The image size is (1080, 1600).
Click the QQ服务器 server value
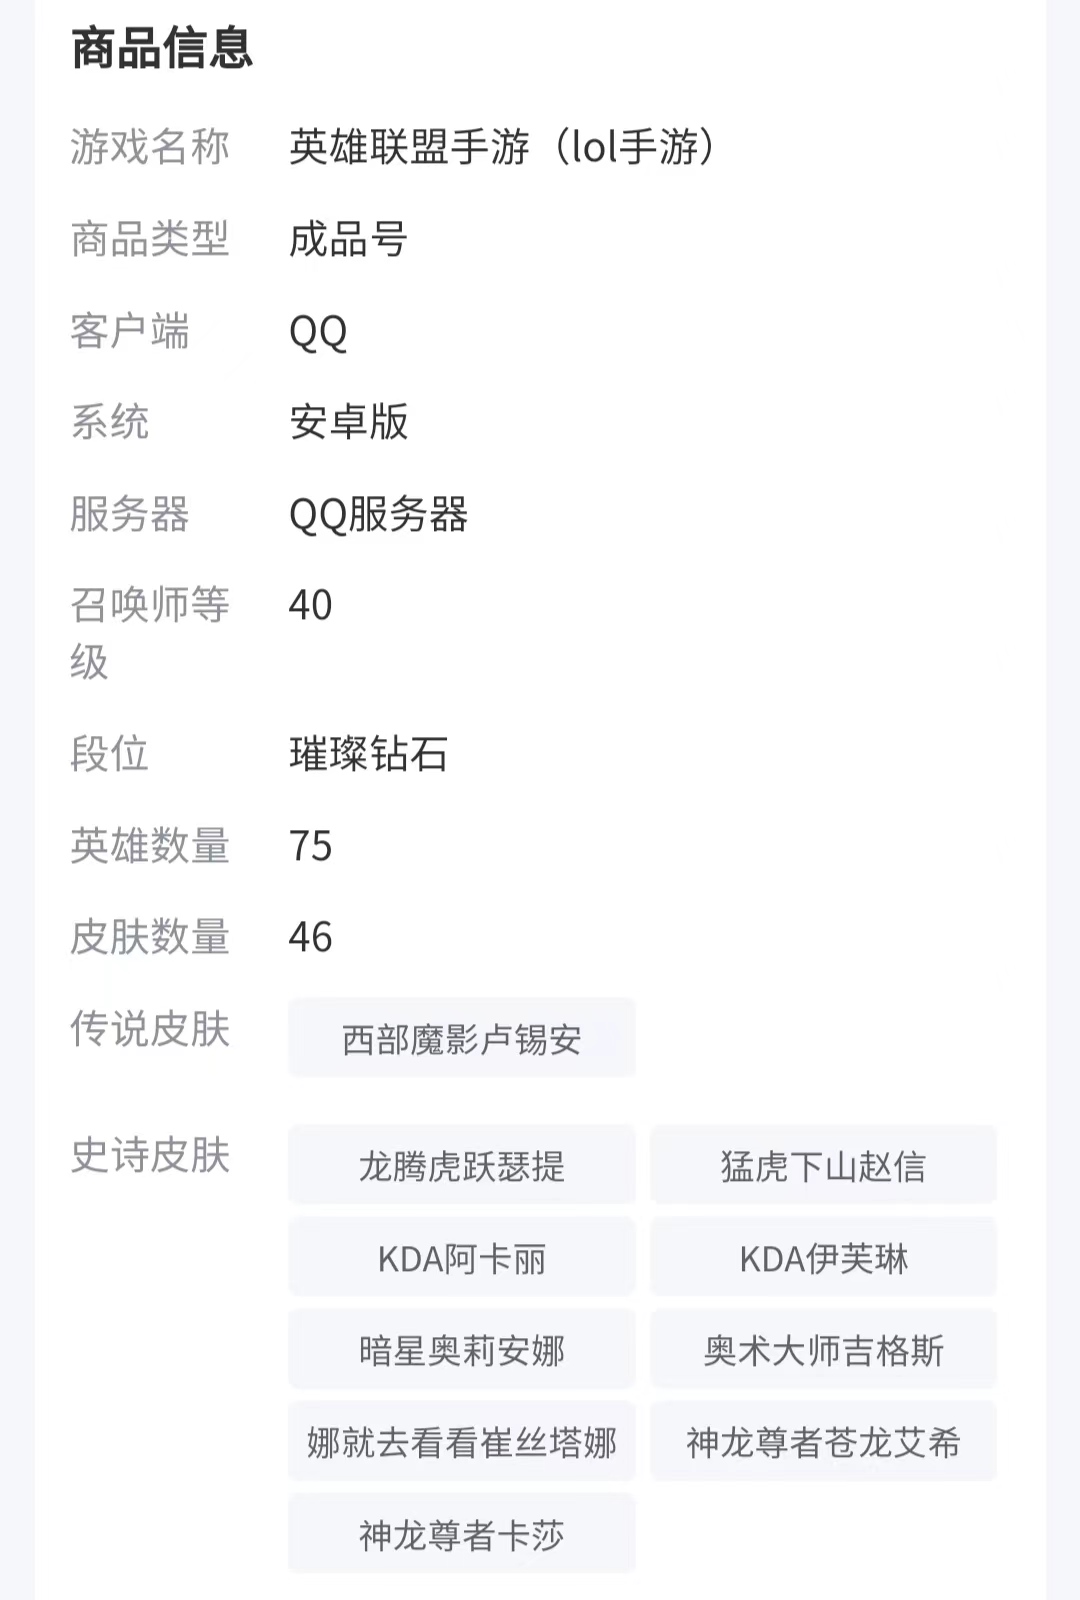[378, 514]
